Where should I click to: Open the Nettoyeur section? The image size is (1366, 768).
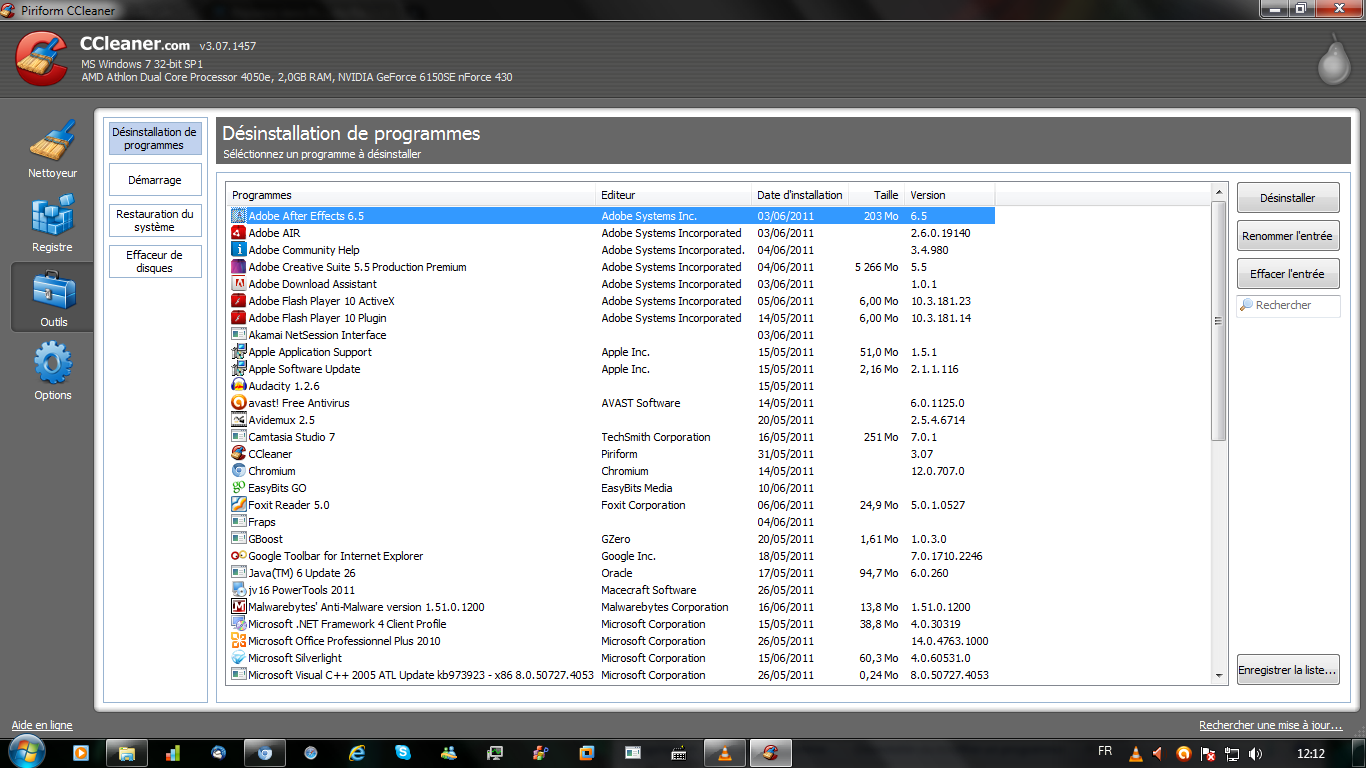52,149
